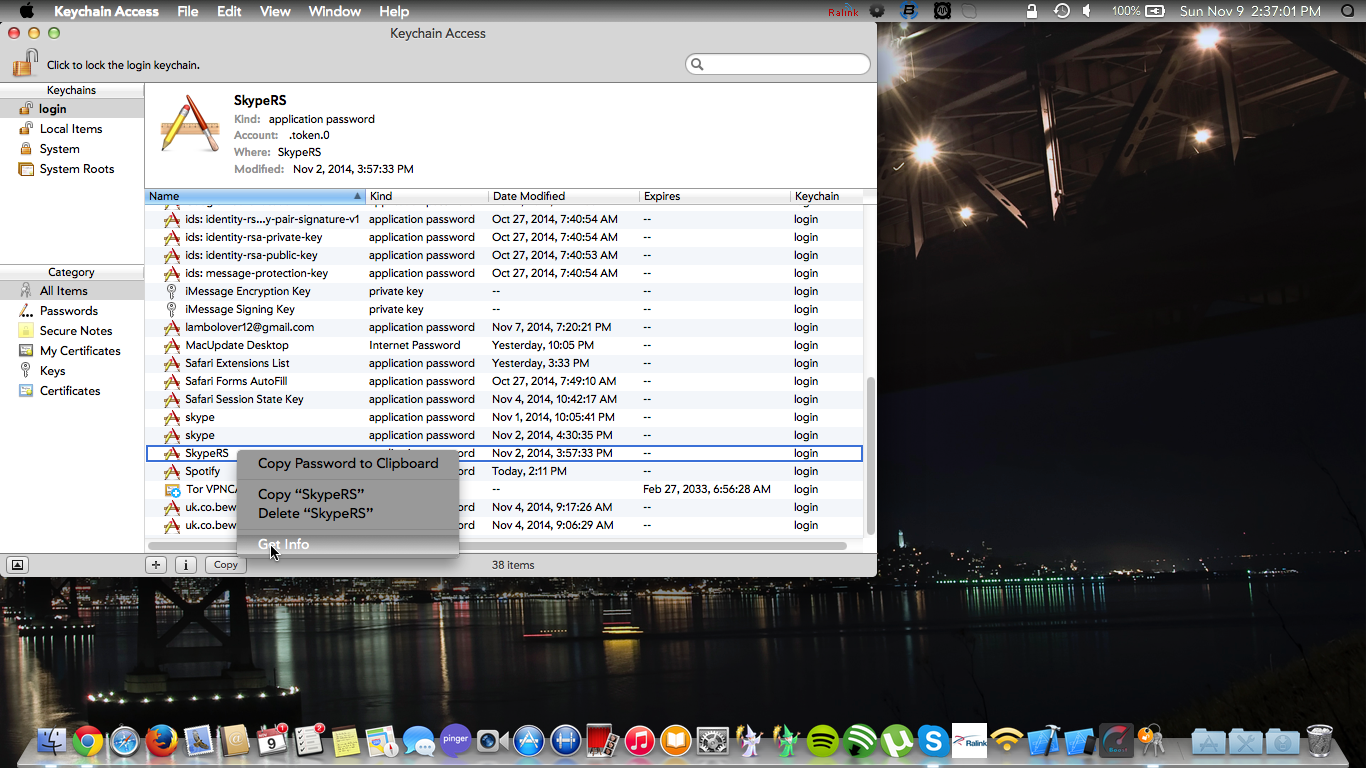
Task: Click the info (i) button
Action: [186, 565]
